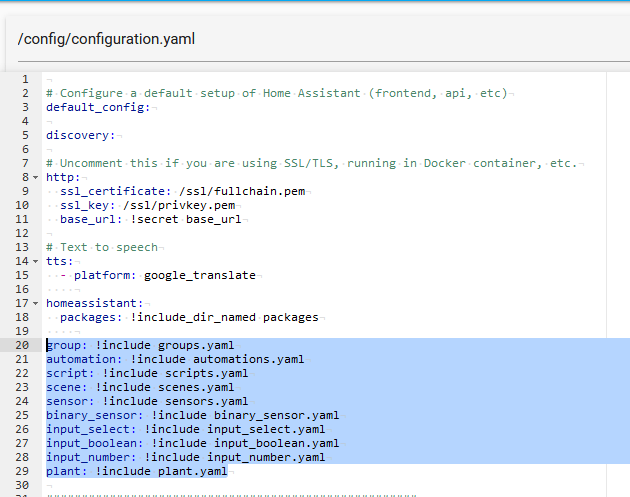Click the plant: include plant.yaml line
The height and width of the screenshot is (497, 630).
click(x=136, y=471)
